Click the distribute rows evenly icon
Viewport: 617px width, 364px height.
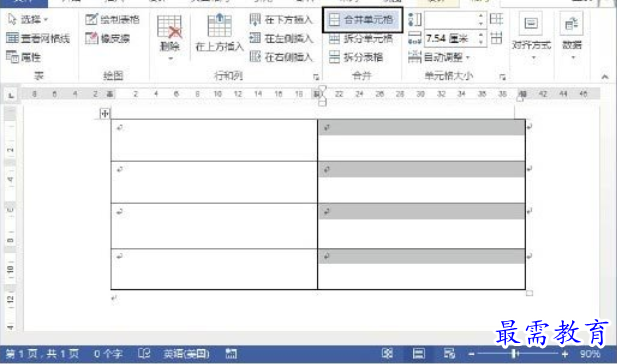coord(497,19)
